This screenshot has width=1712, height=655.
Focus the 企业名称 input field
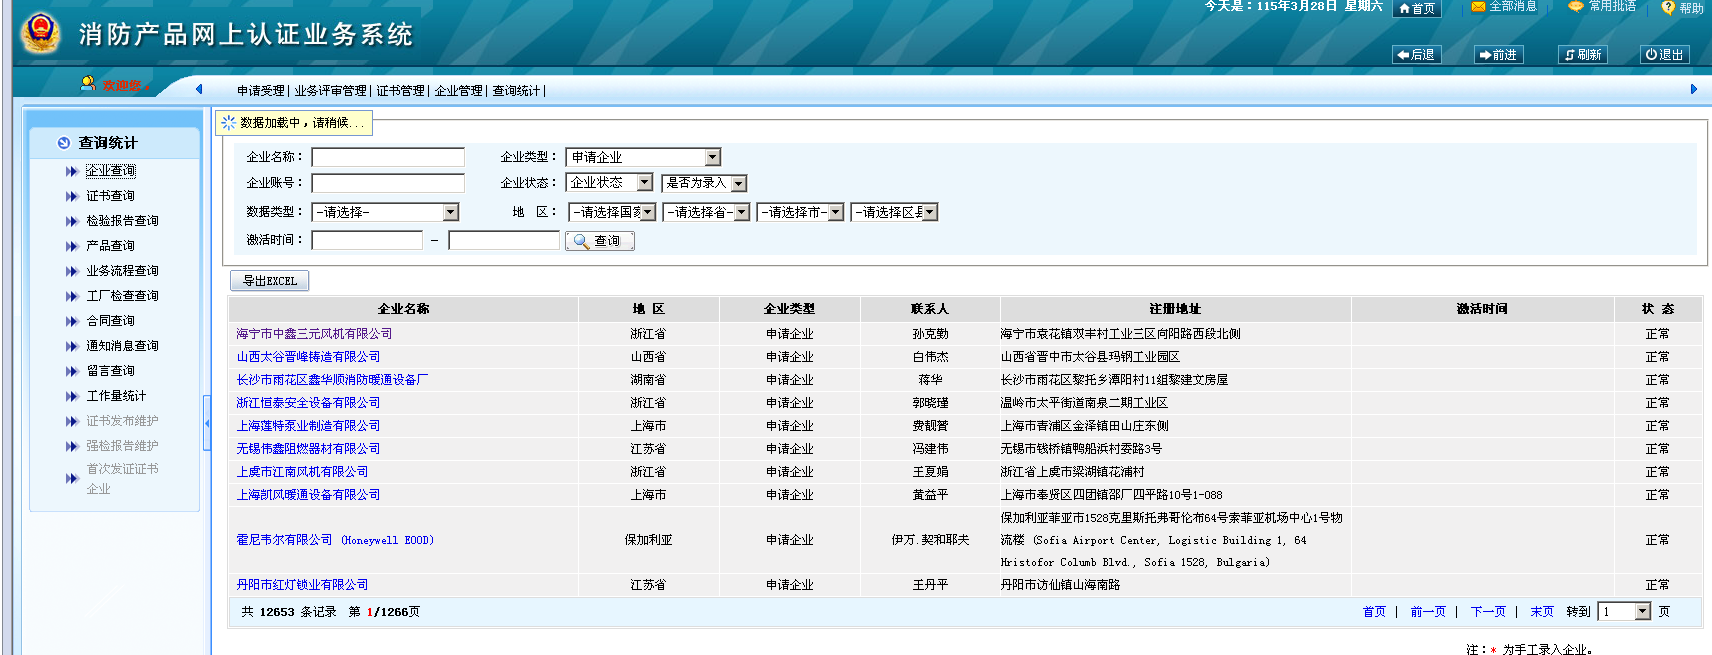388,157
